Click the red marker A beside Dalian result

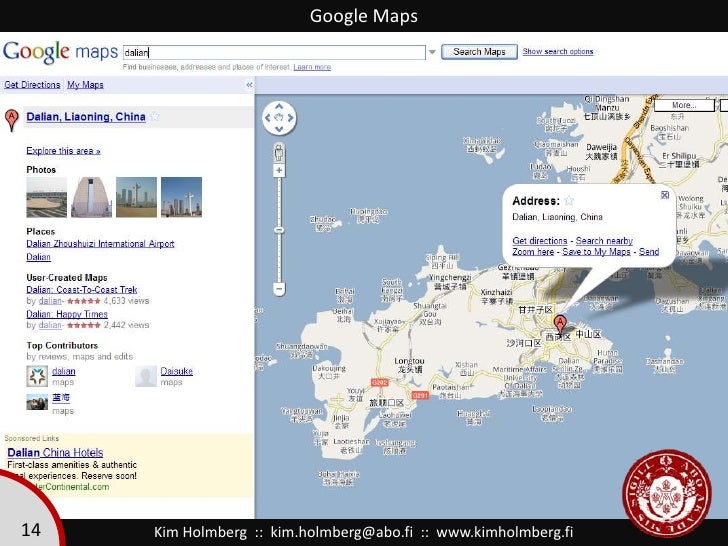point(12,118)
